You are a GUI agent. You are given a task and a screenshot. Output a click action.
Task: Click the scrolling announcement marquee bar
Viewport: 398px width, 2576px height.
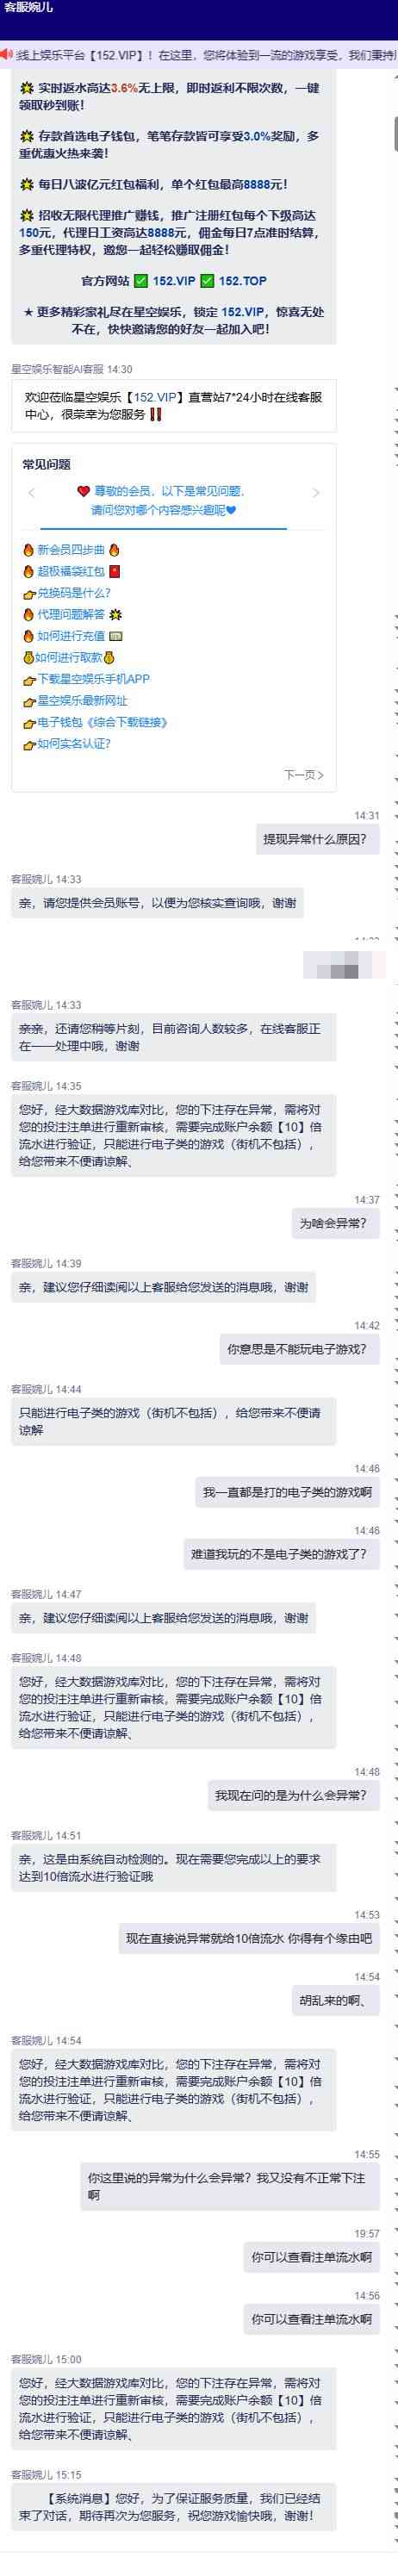(199, 53)
